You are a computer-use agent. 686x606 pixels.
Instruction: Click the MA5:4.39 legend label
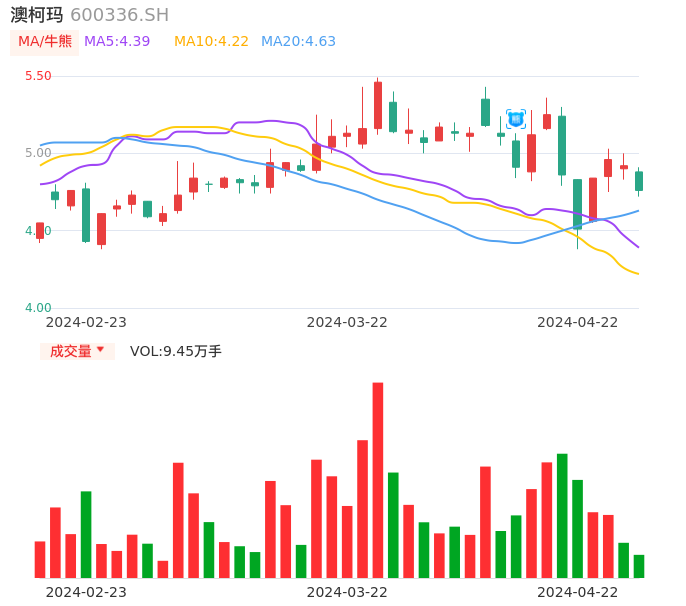(x=117, y=42)
